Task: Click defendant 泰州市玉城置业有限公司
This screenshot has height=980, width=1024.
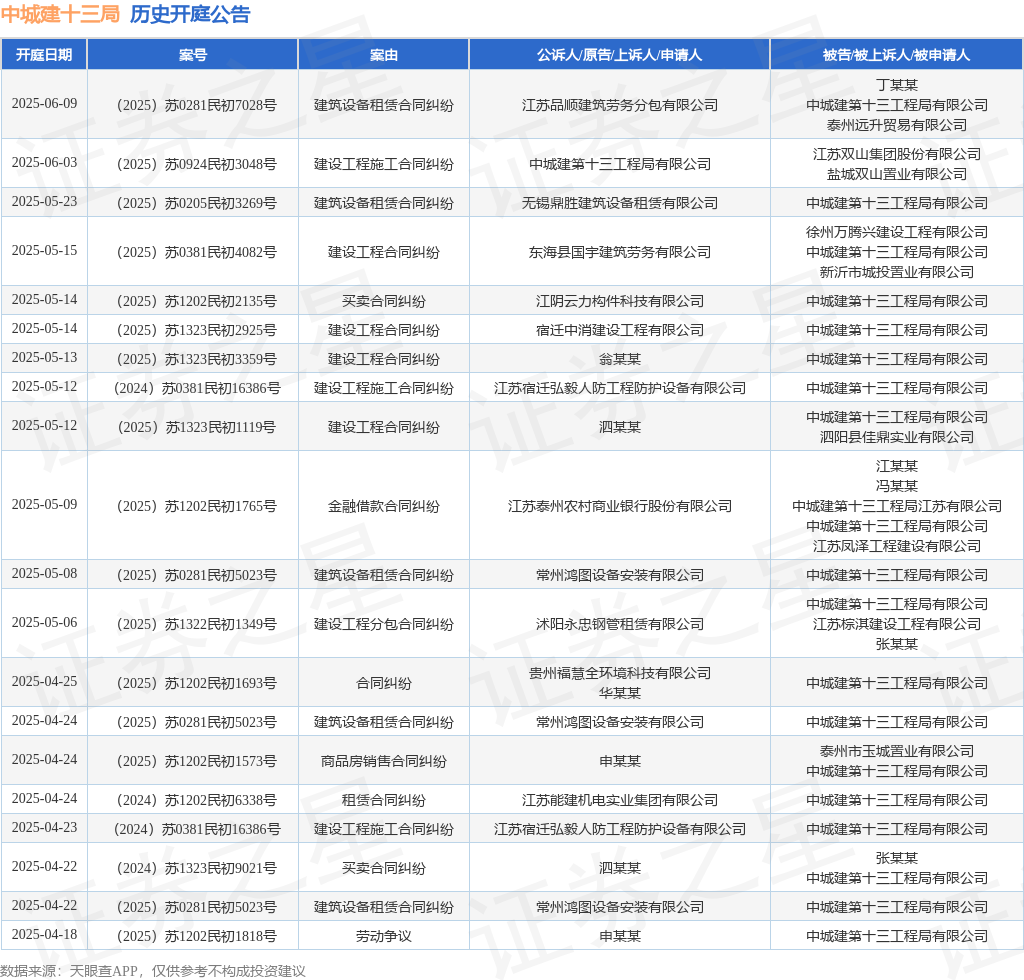Action: (x=897, y=751)
